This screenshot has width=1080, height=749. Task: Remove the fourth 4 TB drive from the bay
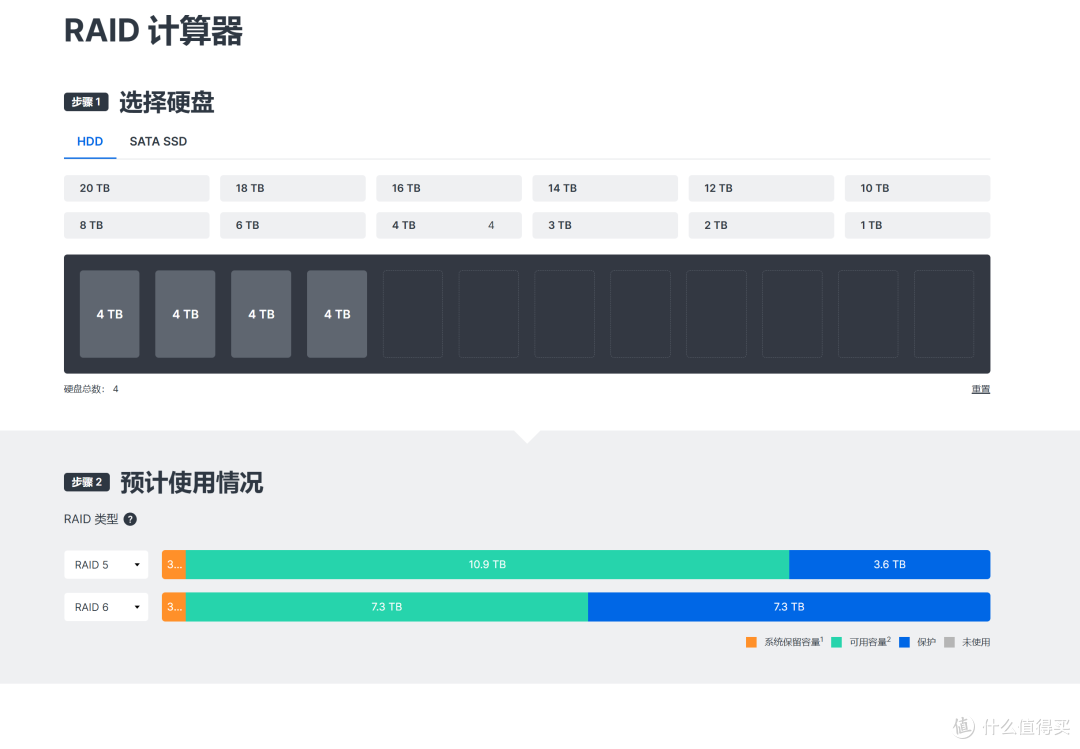pos(337,314)
